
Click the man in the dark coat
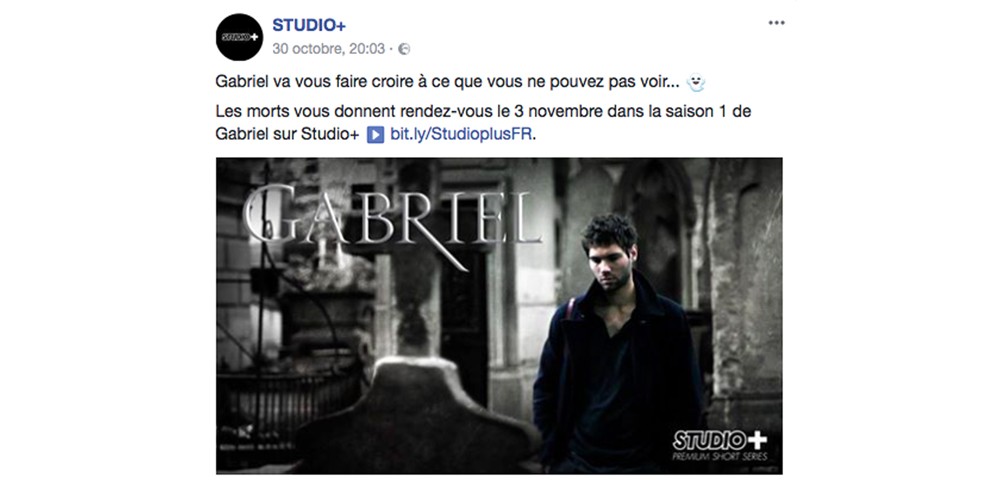tap(614, 344)
